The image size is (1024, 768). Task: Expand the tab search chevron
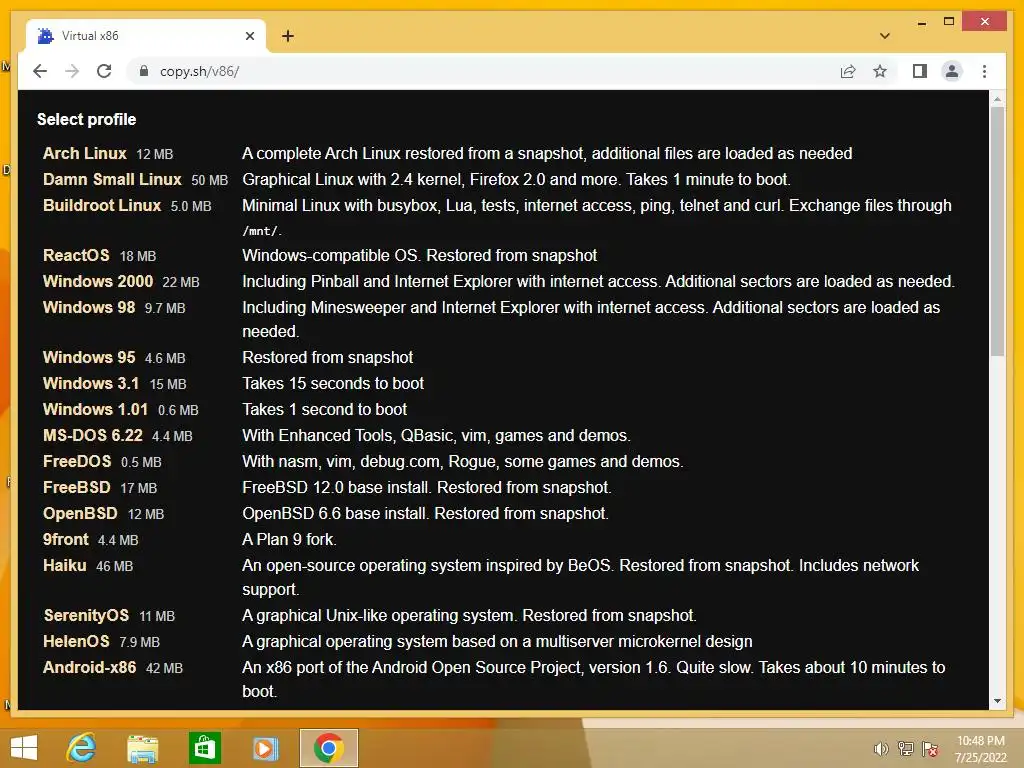884,36
